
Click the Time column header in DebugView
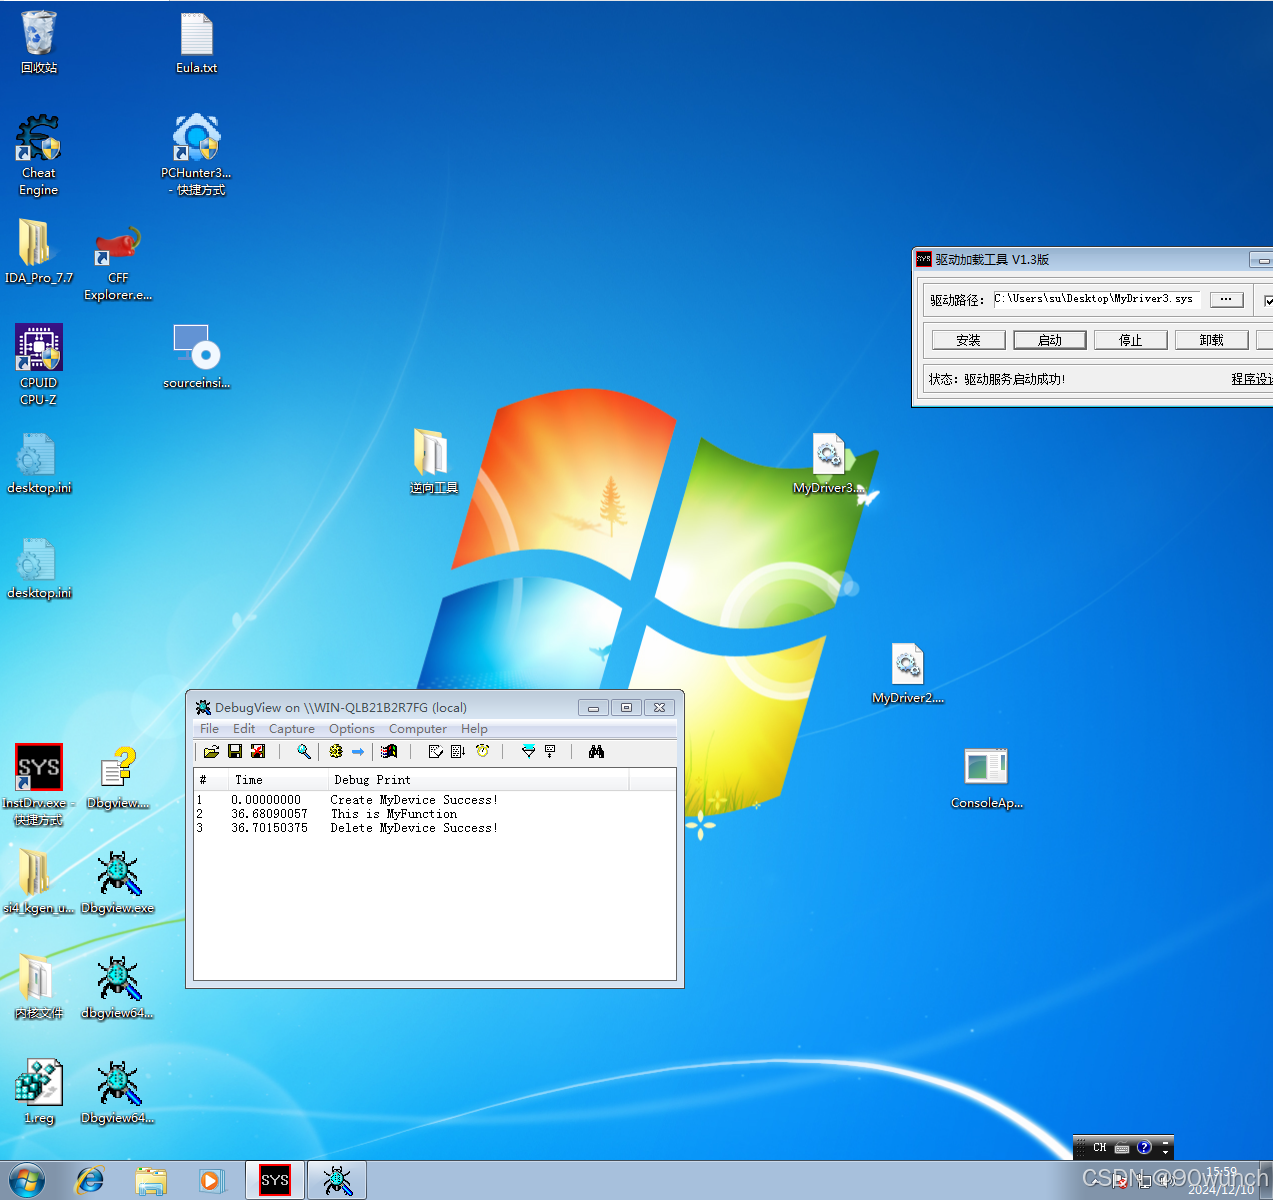pos(276,780)
